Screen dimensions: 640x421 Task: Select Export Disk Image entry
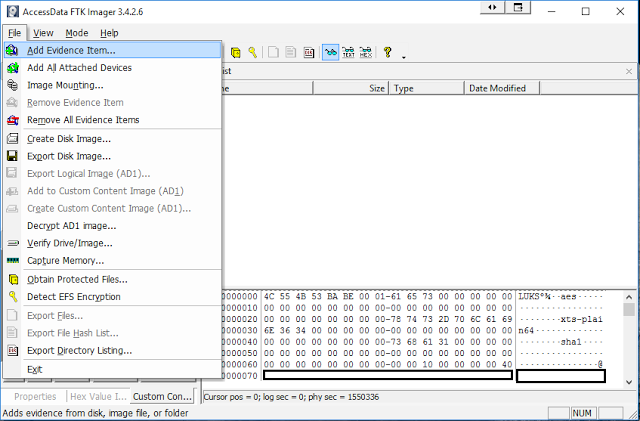point(113,156)
